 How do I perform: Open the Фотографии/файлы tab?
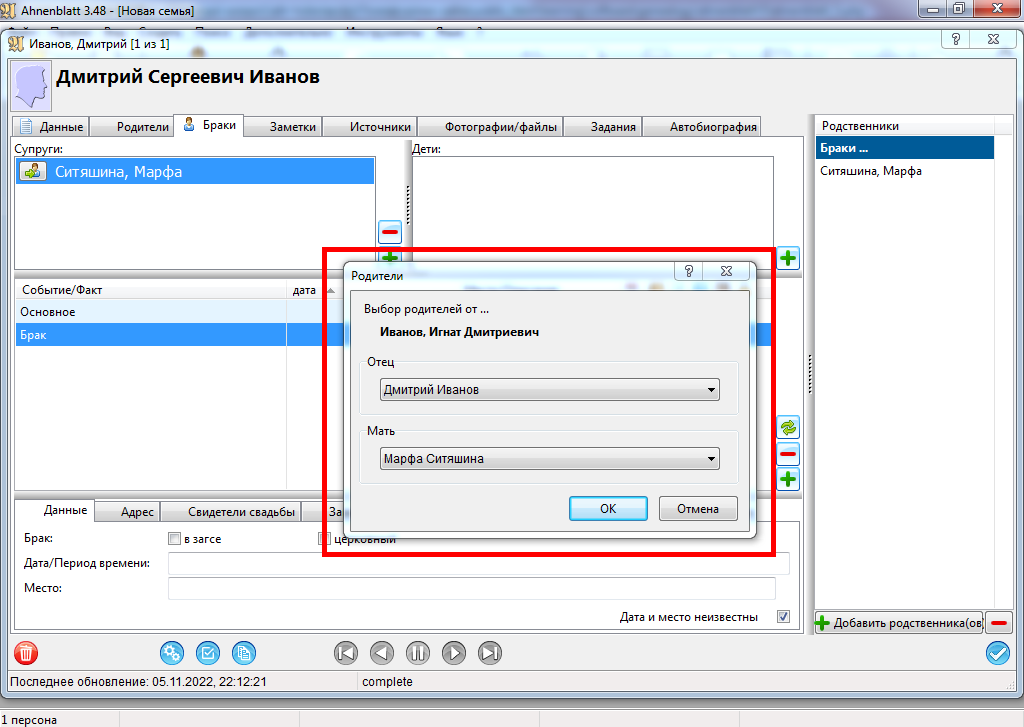click(x=489, y=127)
